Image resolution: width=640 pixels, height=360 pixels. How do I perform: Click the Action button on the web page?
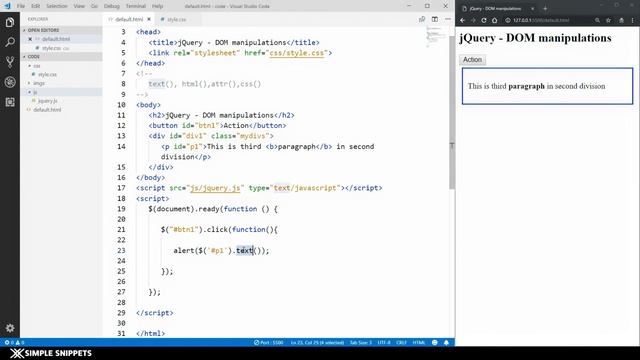(472, 60)
